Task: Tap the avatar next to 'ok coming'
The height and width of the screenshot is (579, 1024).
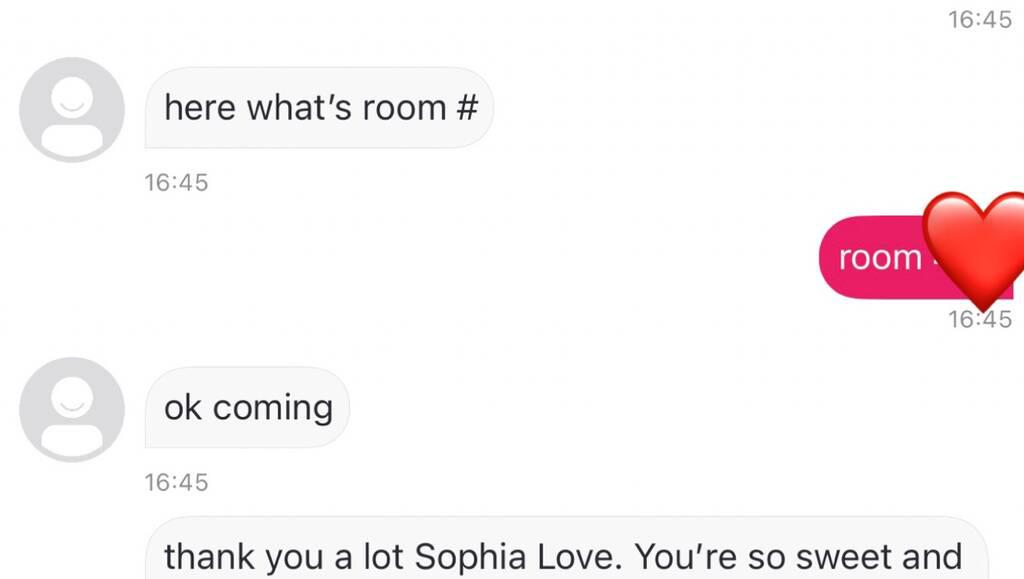Action: 72,409
